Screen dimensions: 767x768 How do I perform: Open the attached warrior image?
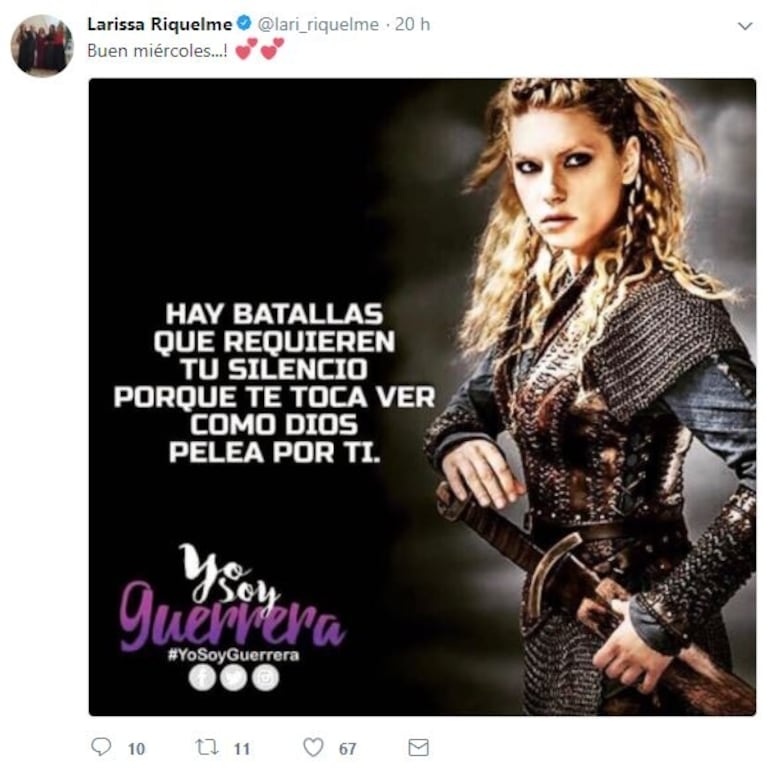pos(422,397)
